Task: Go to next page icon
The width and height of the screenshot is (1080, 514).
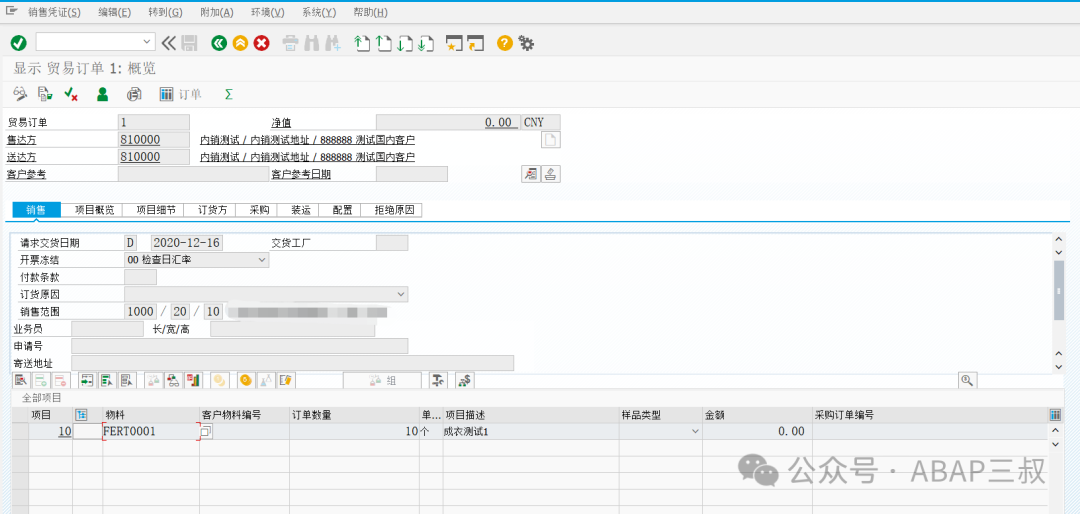Action: (x=405, y=43)
